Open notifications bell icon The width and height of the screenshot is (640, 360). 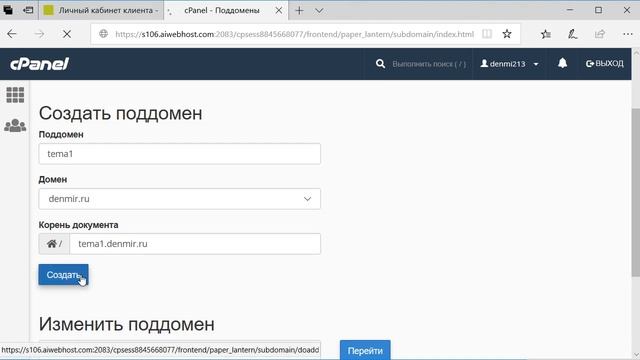(x=562, y=63)
